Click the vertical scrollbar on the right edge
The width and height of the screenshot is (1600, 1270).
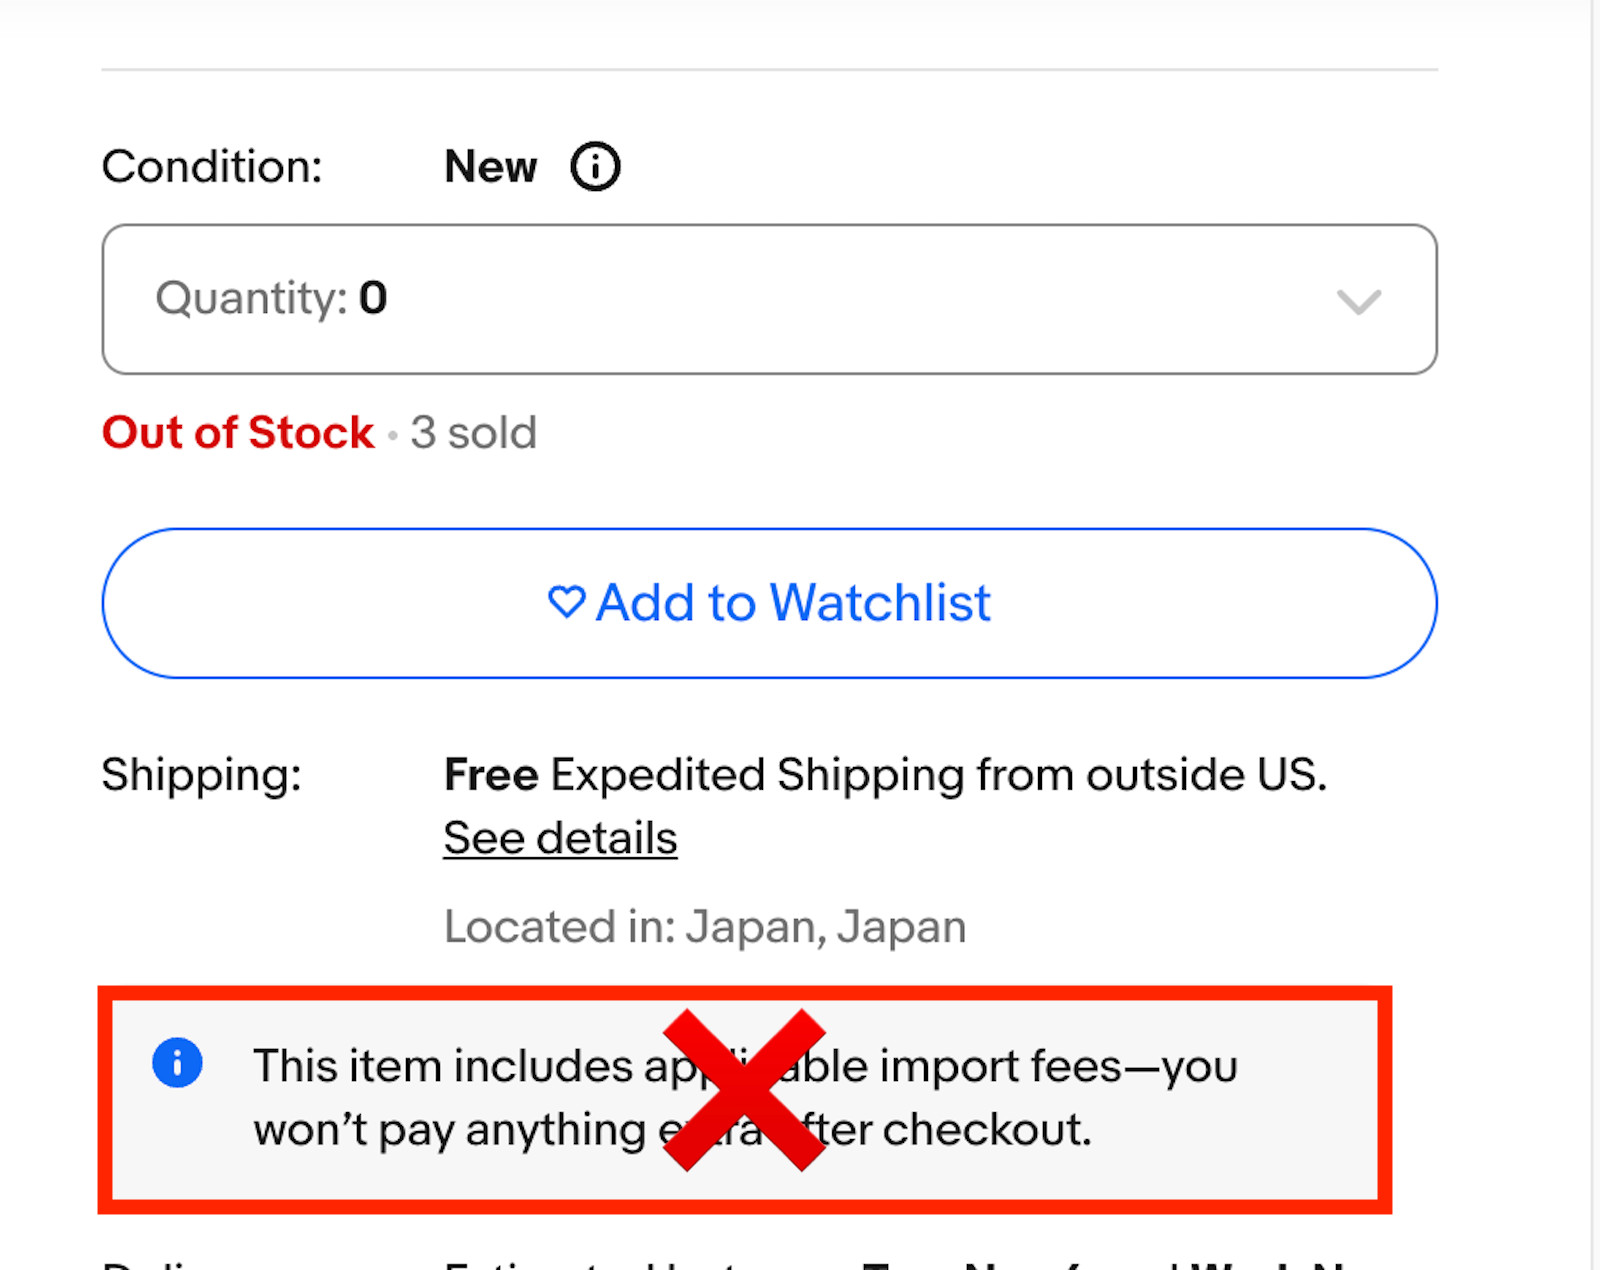(1594, 635)
